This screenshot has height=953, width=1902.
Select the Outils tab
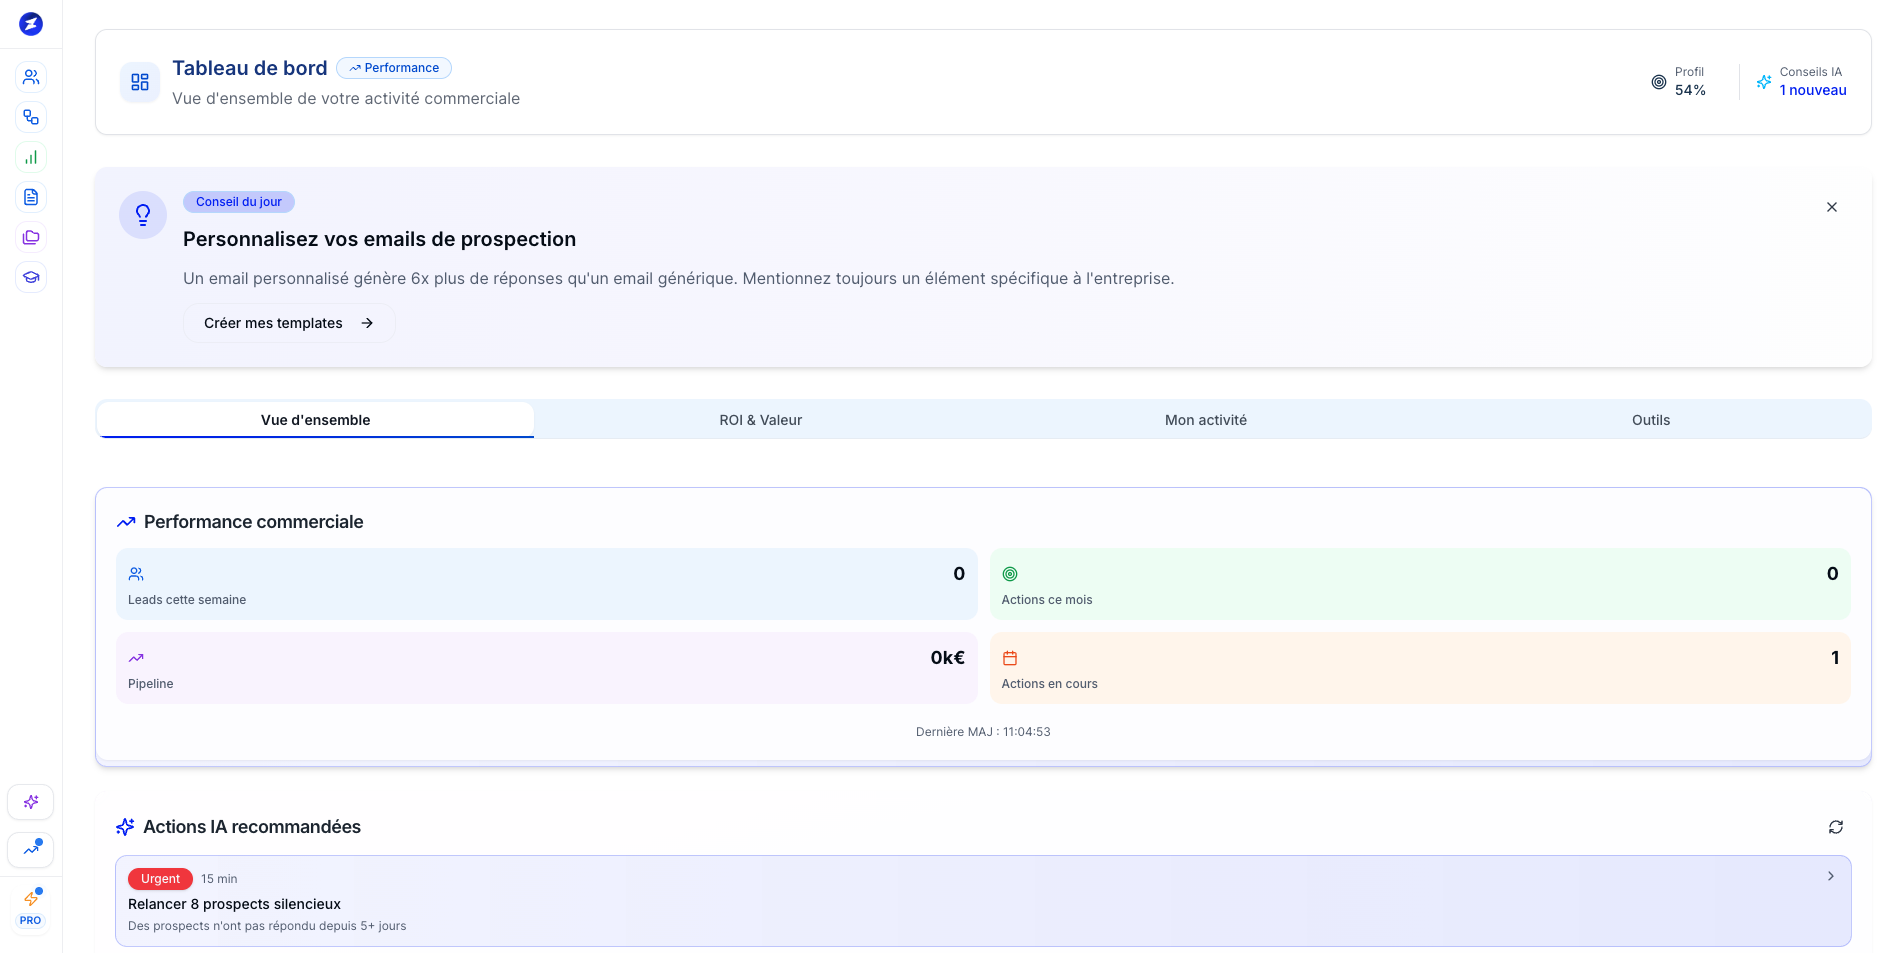(1650, 420)
